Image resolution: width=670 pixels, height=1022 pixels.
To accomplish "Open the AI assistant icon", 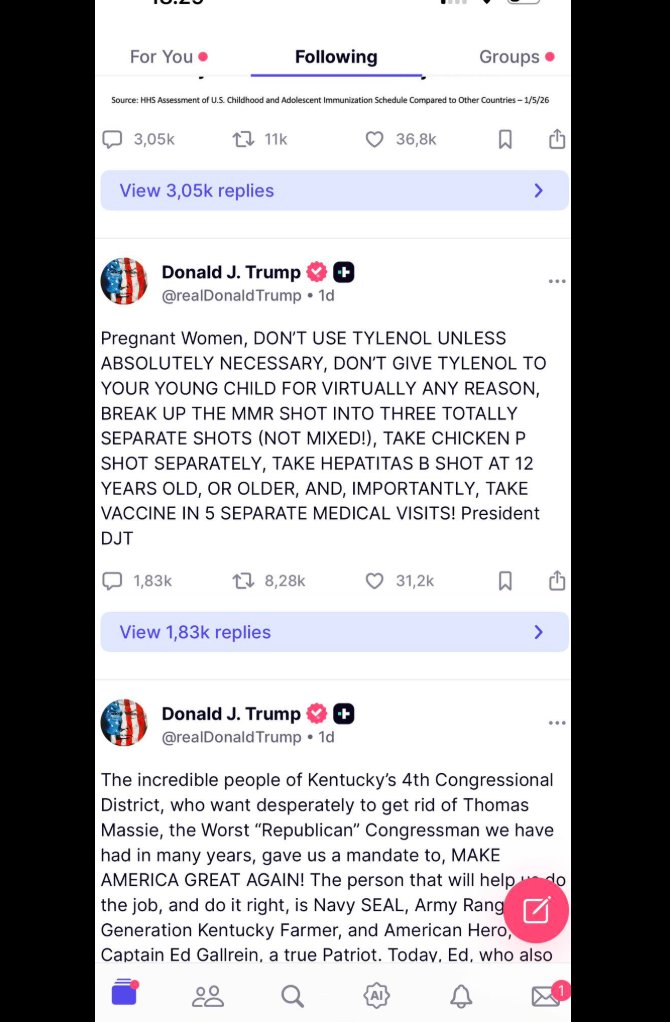I will pos(376,995).
